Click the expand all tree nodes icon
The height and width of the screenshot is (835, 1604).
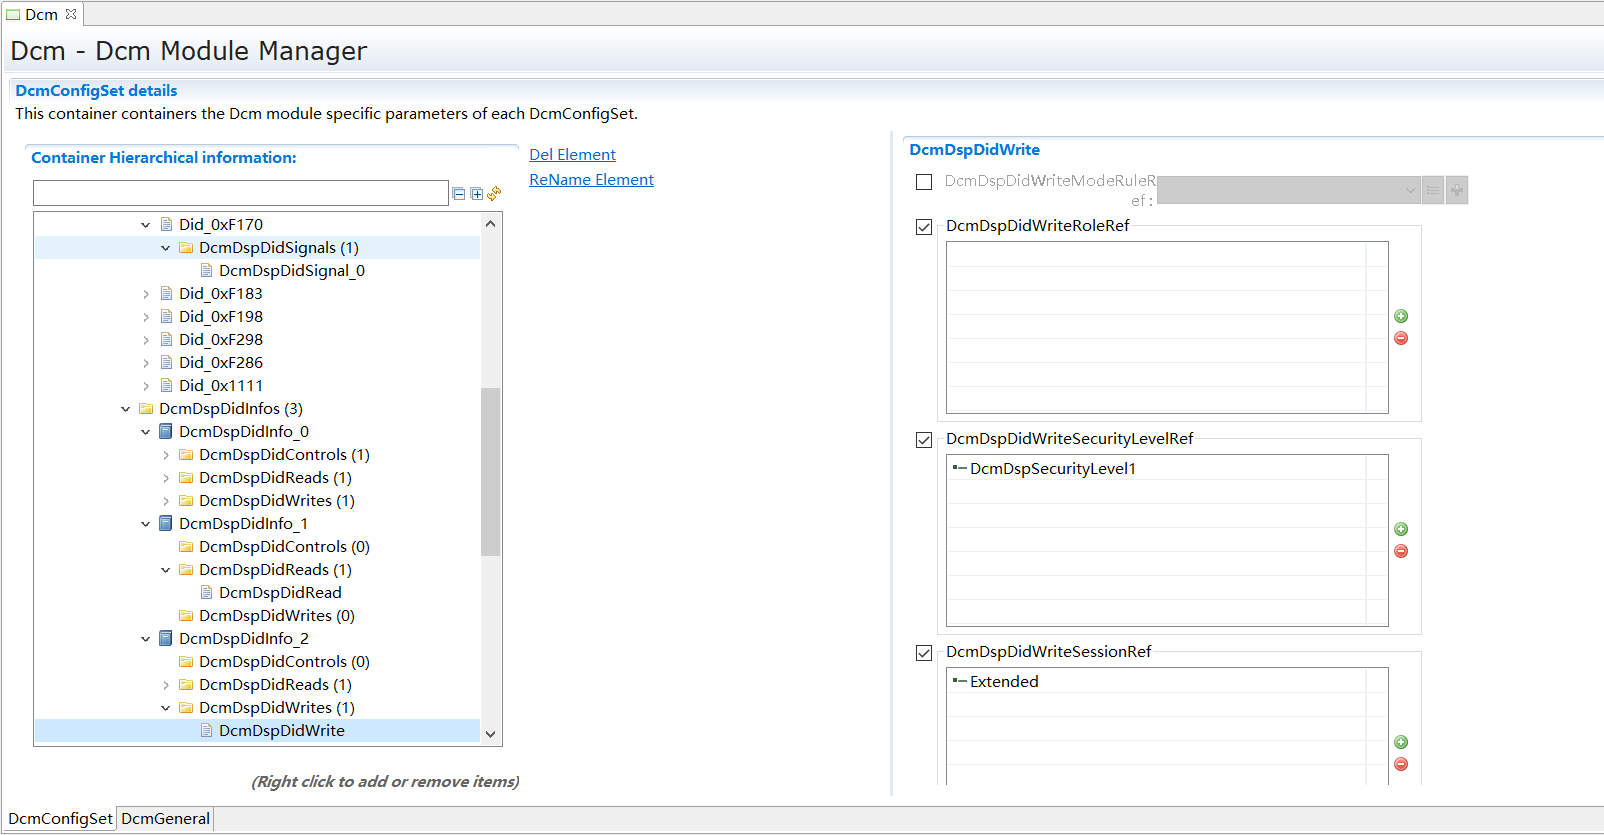coord(477,194)
